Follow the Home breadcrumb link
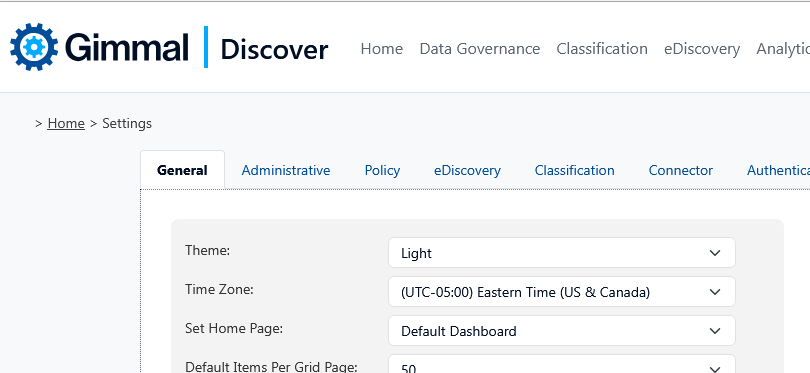The image size is (810, 373). point(66,123)
